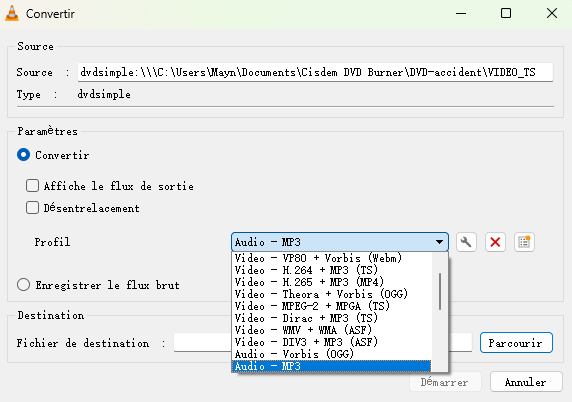Click the Démarrer button

pos(445,382)
